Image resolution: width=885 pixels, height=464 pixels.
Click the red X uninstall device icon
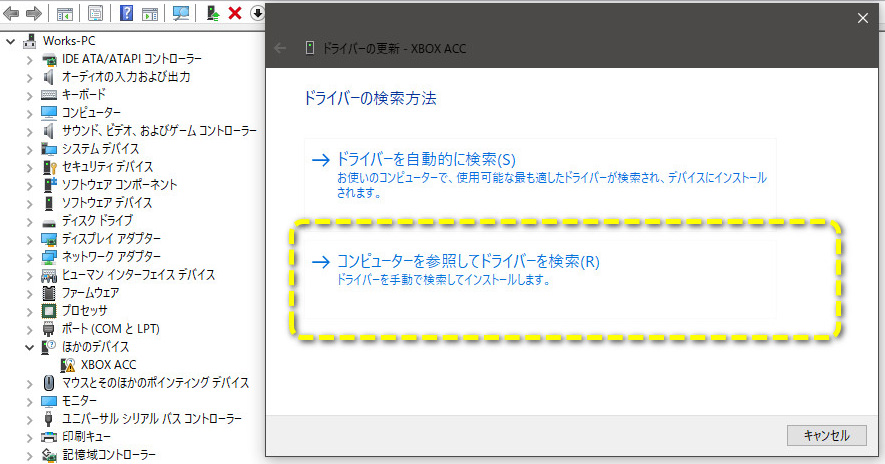click(x=235, y=13)
